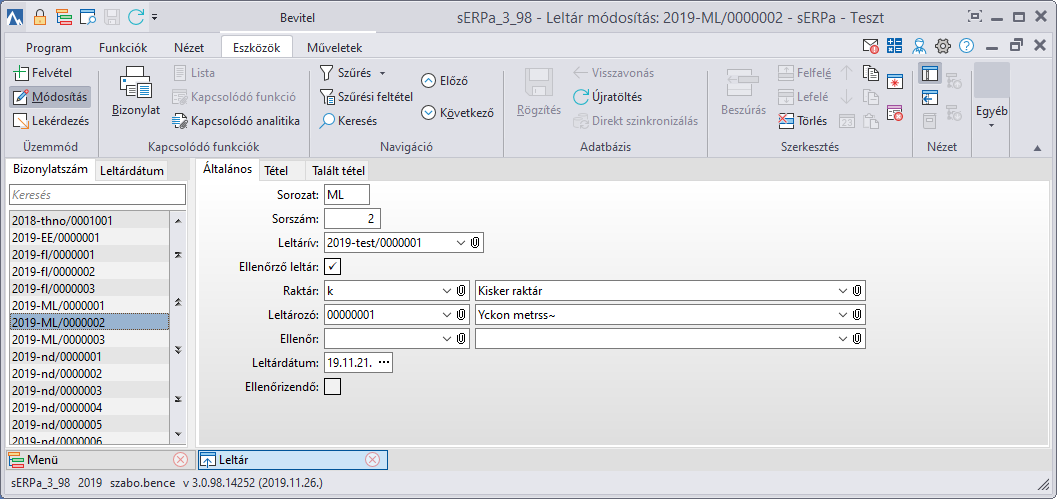This screenshot has width=1057, height=499.
Task: Select 2019-EE/0000001 in list
Action: (x=90, y=237)
